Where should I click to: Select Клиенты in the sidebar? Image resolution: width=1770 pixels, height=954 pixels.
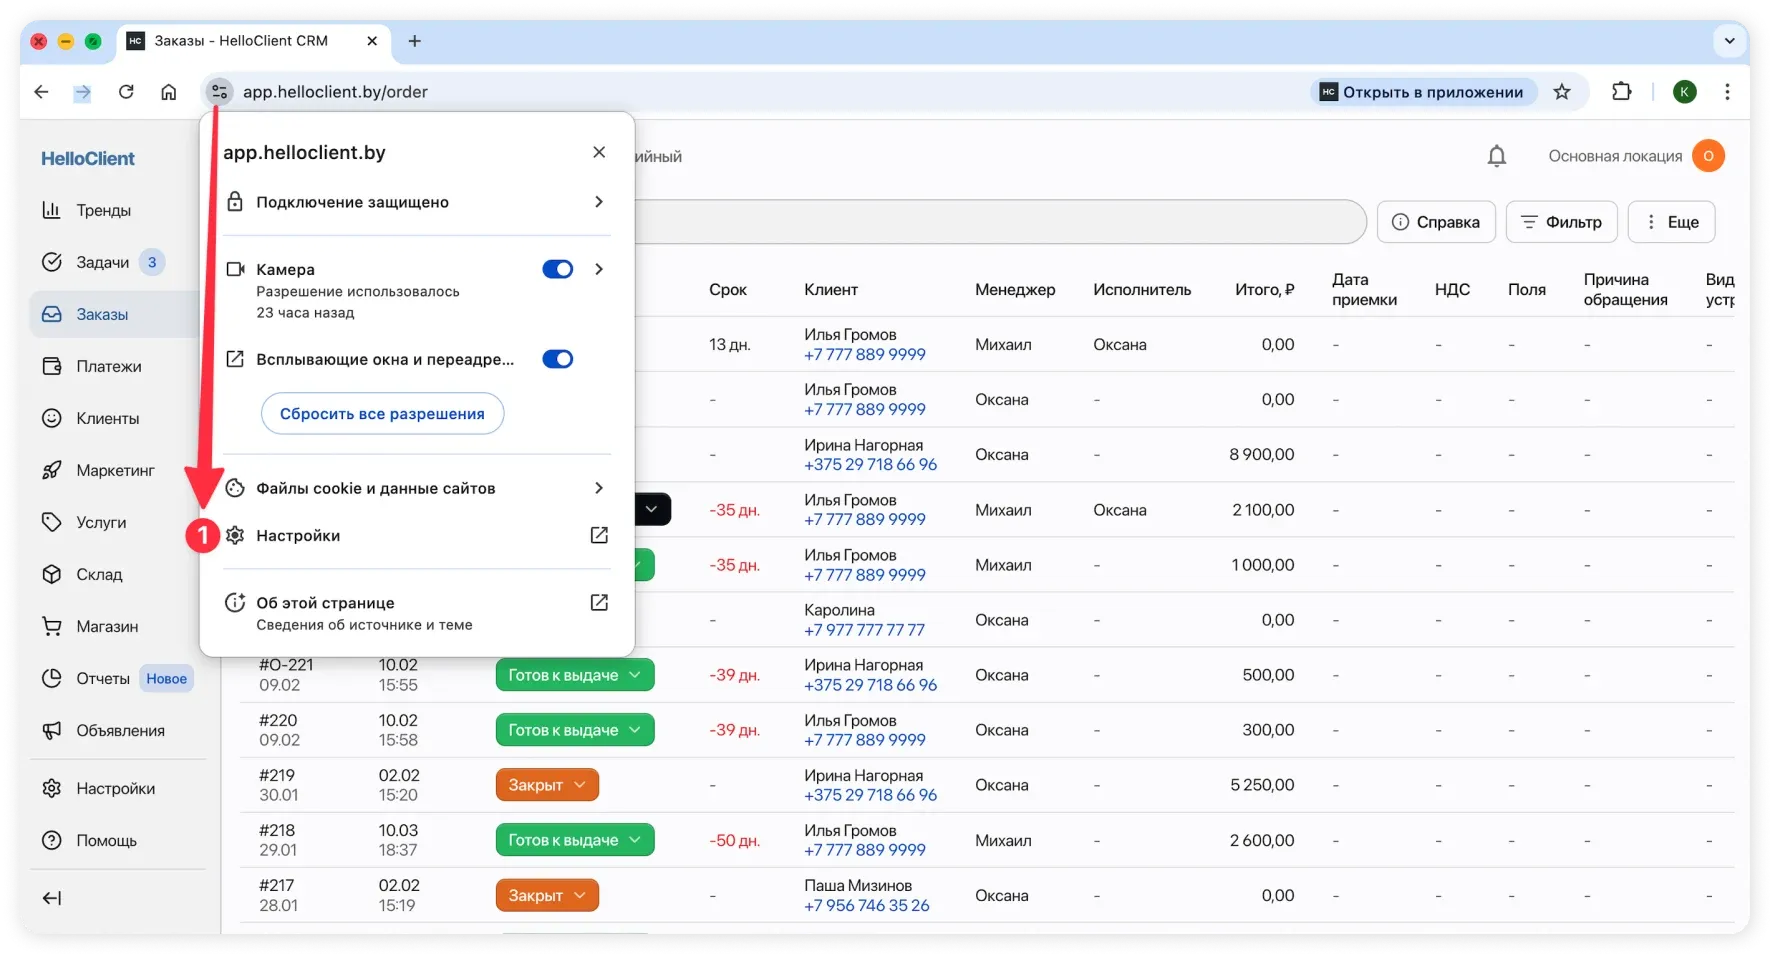coord(107,418)
